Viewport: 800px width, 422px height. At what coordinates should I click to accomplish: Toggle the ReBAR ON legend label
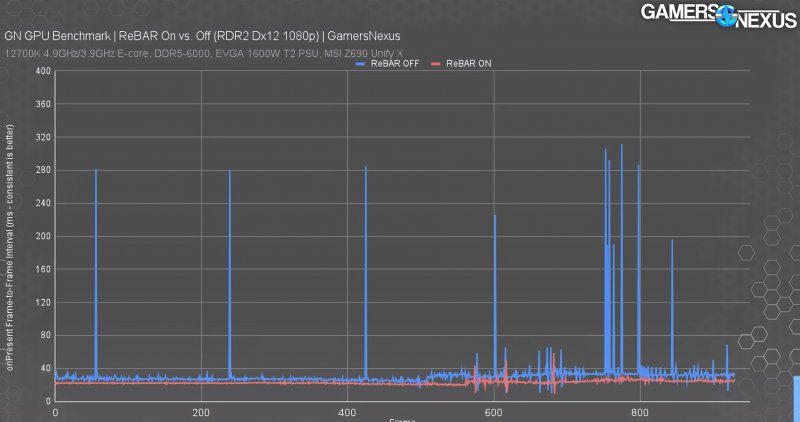463,63
